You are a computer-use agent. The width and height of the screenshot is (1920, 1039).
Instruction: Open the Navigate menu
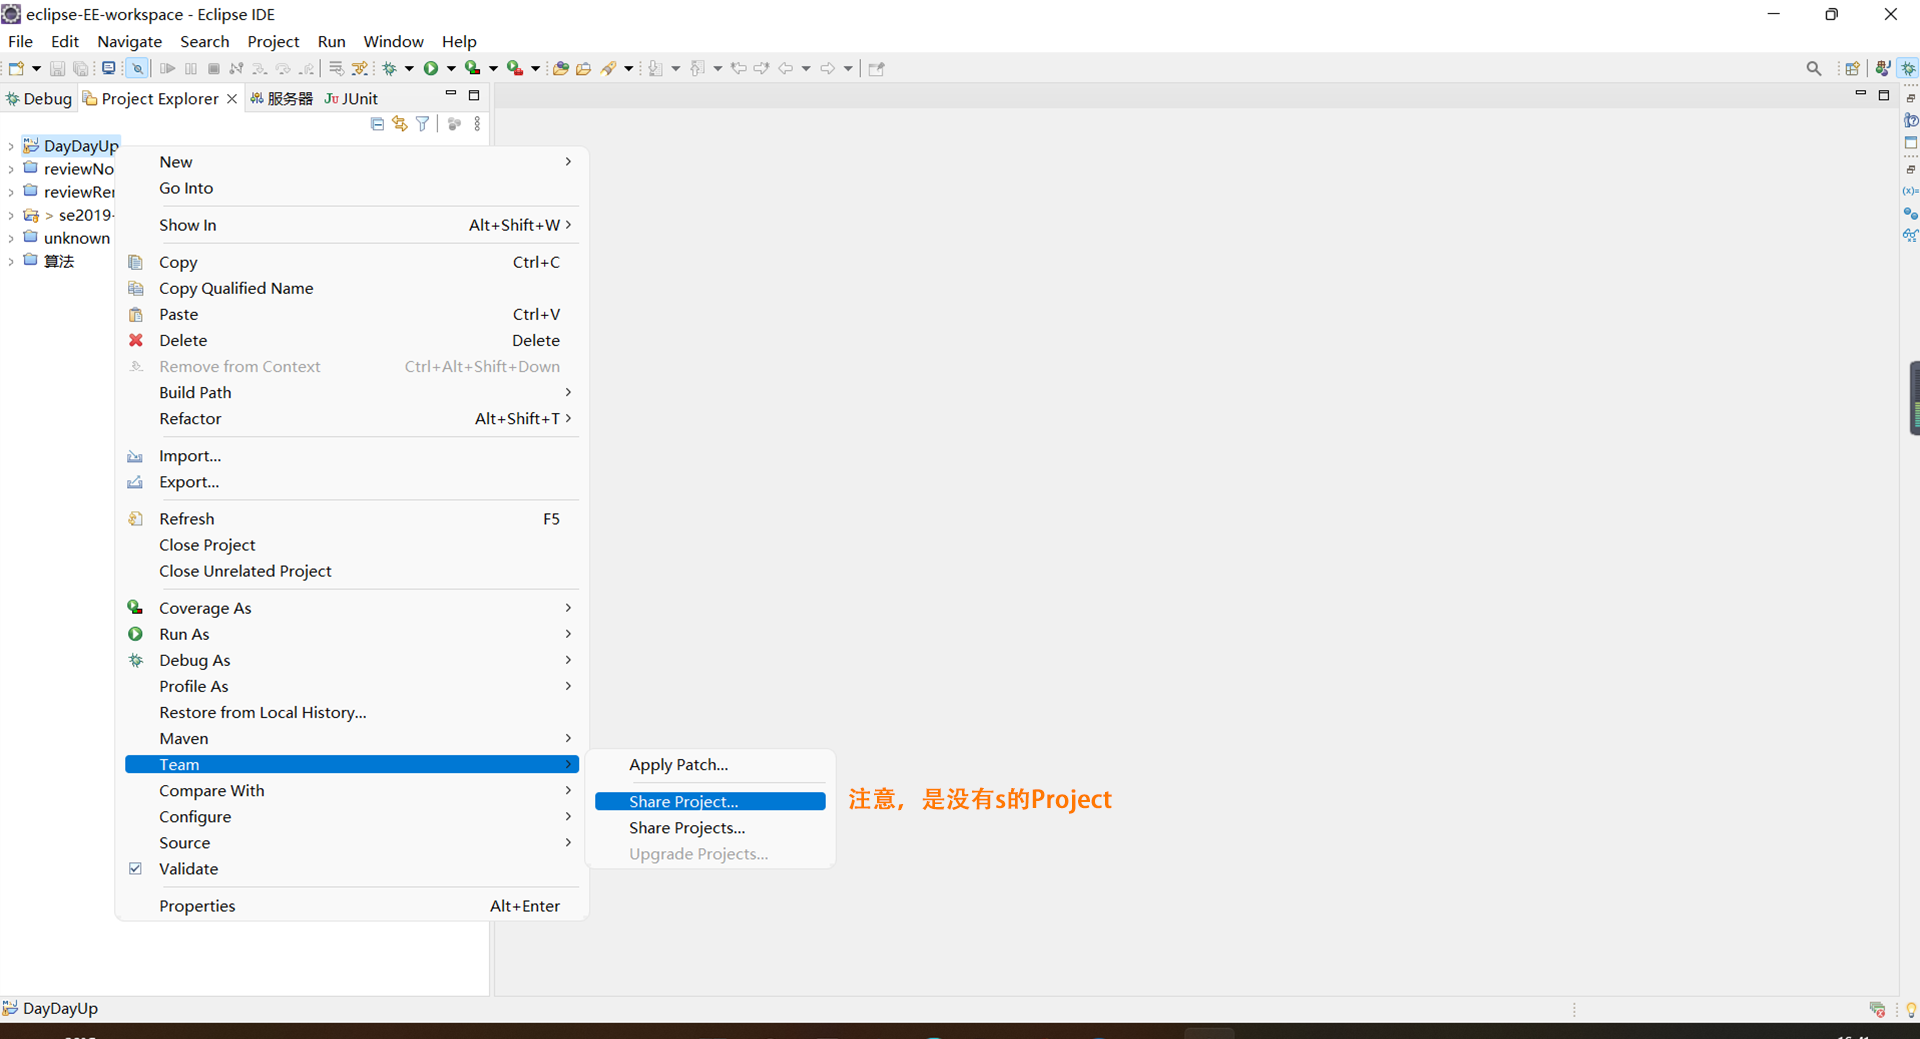(129, 41)
